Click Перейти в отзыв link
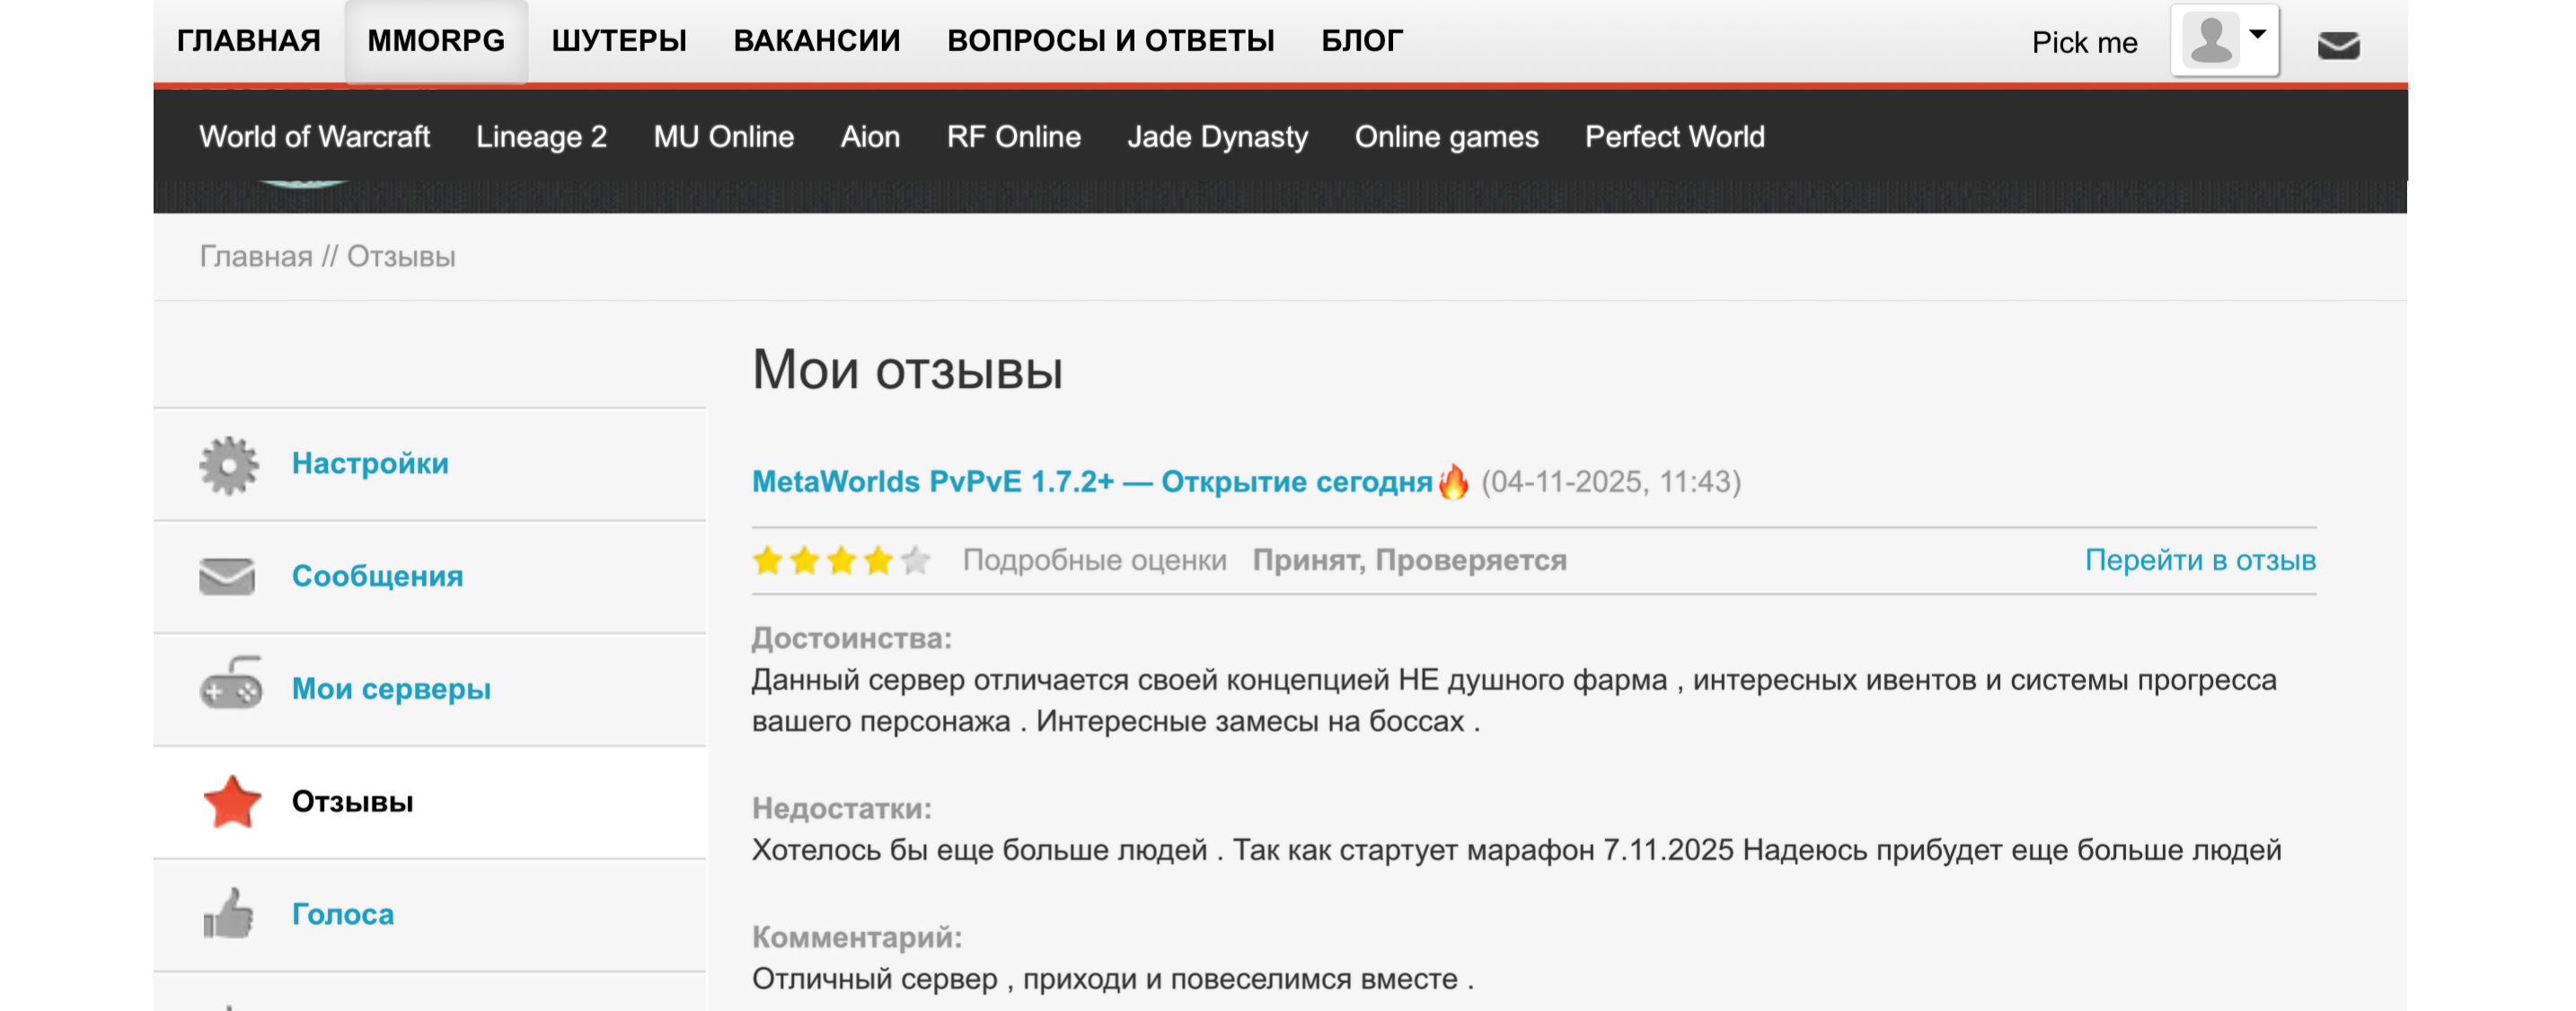 2199,560
